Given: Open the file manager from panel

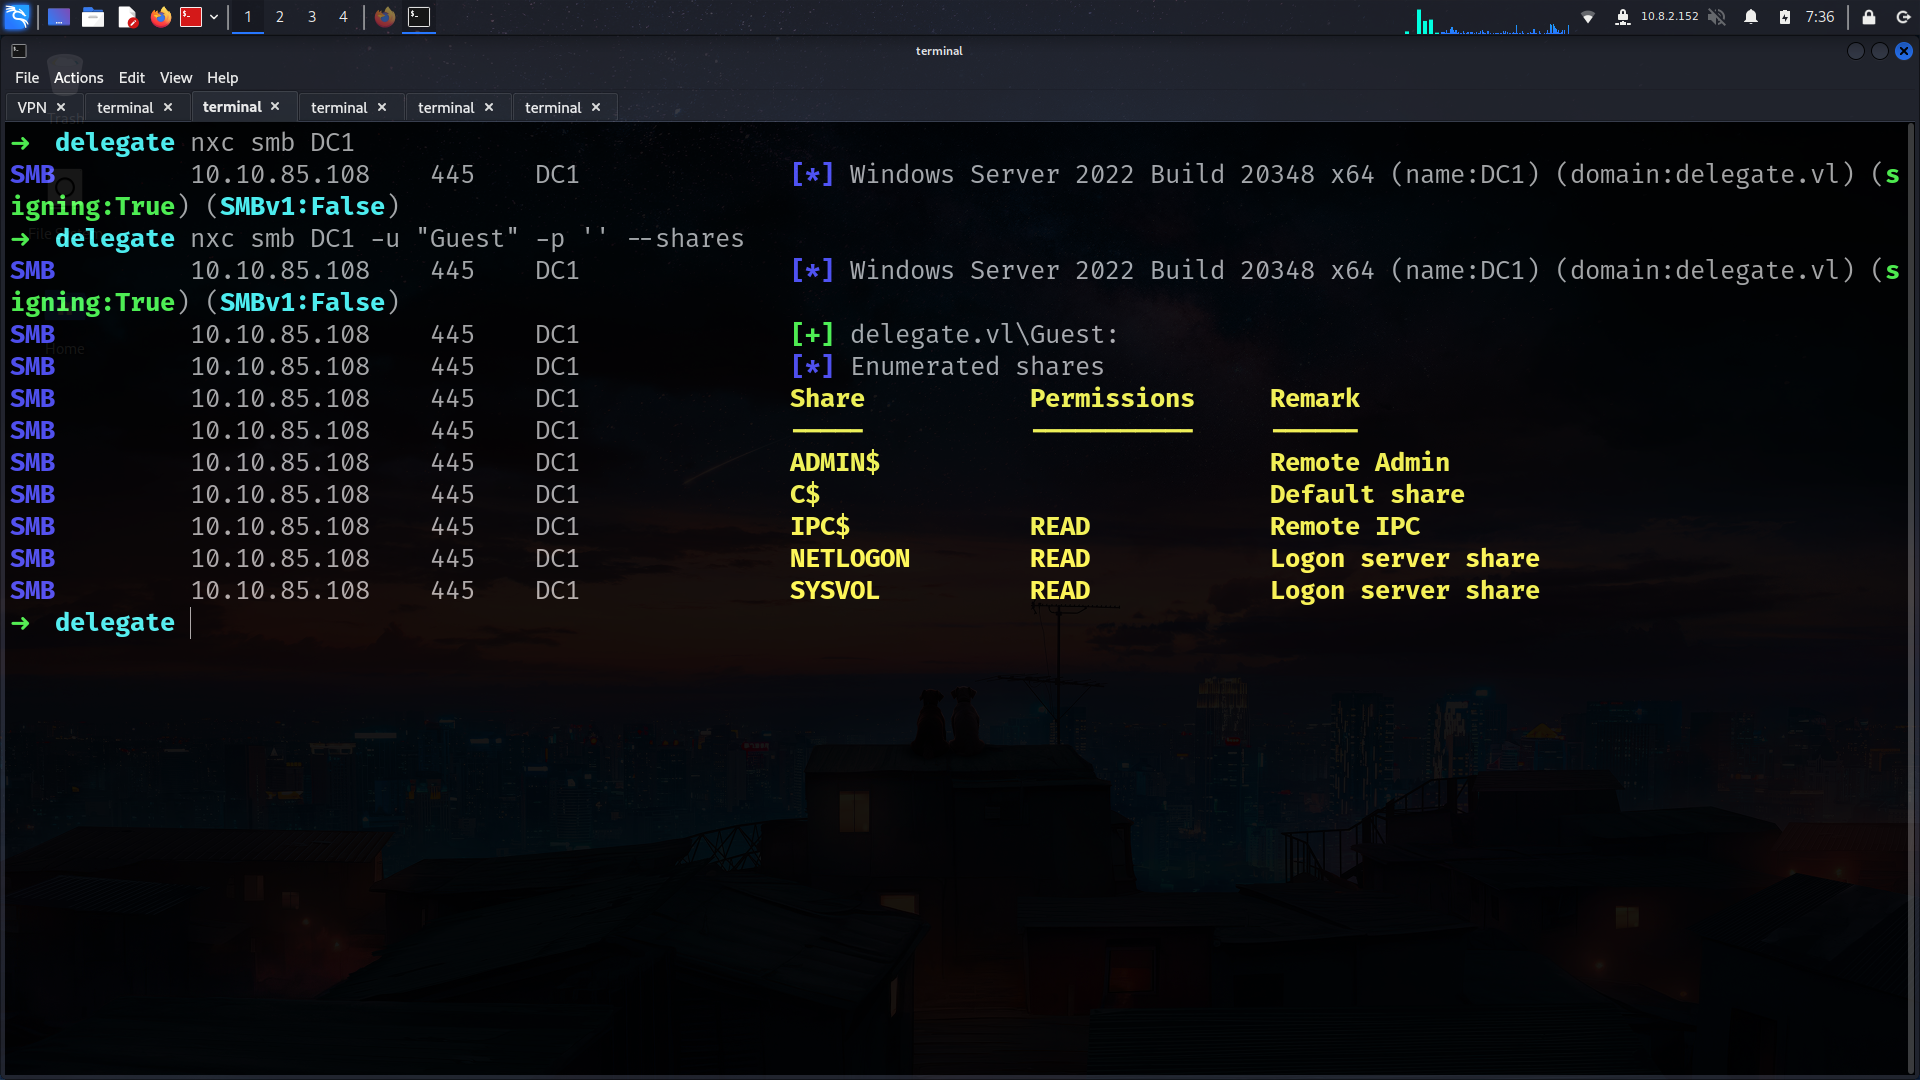Looking at the screenshot, I should pos(93,17).
